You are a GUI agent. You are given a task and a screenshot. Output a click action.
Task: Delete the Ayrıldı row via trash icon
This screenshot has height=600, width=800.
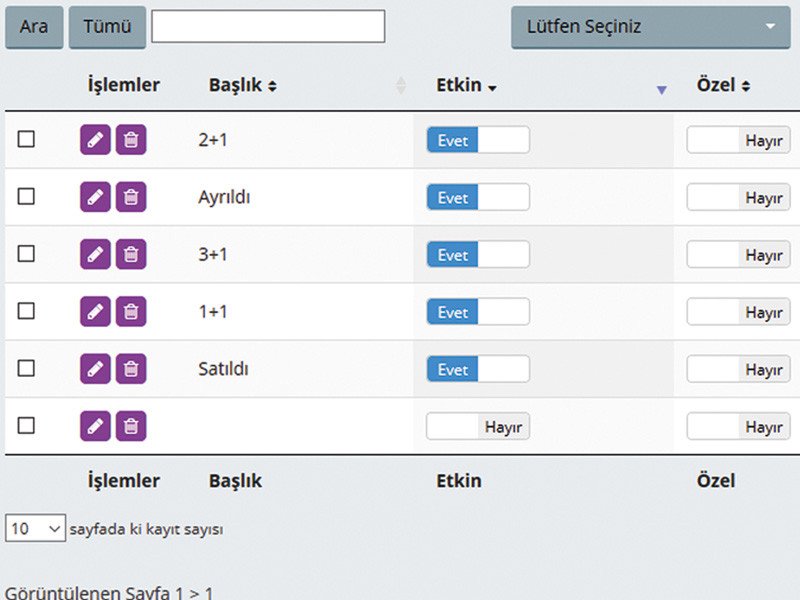coord(131,197)
